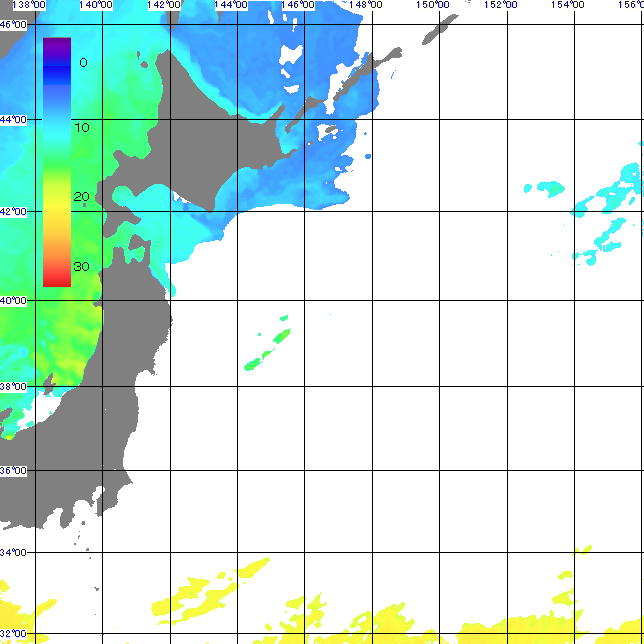Click the red end of temperature color scale
Viewport: 644px width, 644px height.
pyautogui.click(x=57, y=279)
